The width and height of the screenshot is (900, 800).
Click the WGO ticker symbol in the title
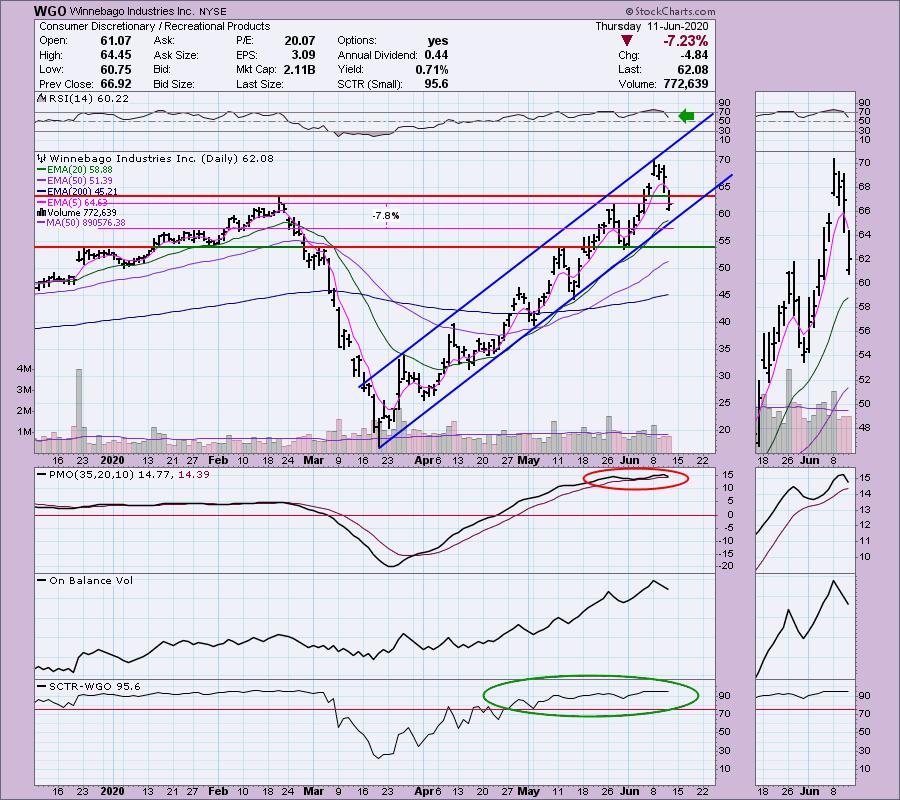pyautogui.click(x=50, y=11)
